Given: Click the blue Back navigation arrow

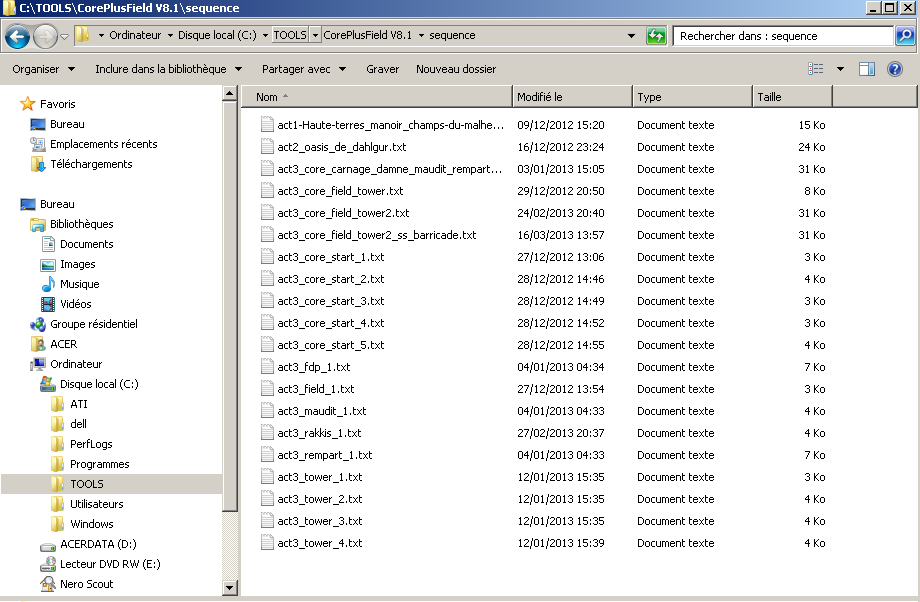Looking at the screenshot, I should click(x=18, y=36).
